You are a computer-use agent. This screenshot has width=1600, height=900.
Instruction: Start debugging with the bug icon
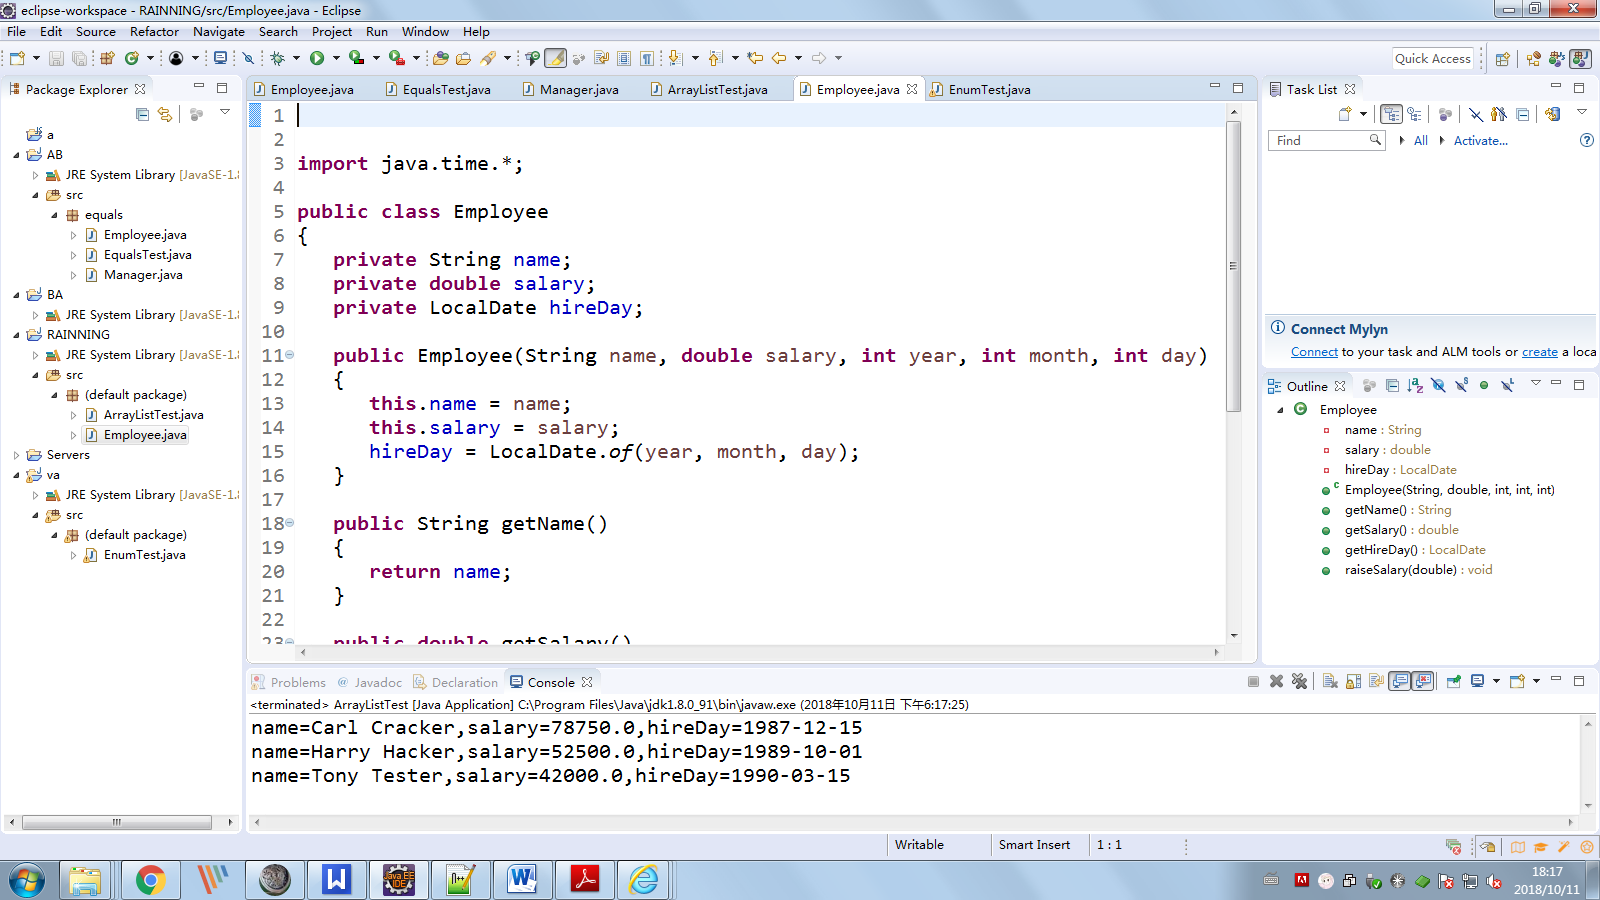point(277,58)
